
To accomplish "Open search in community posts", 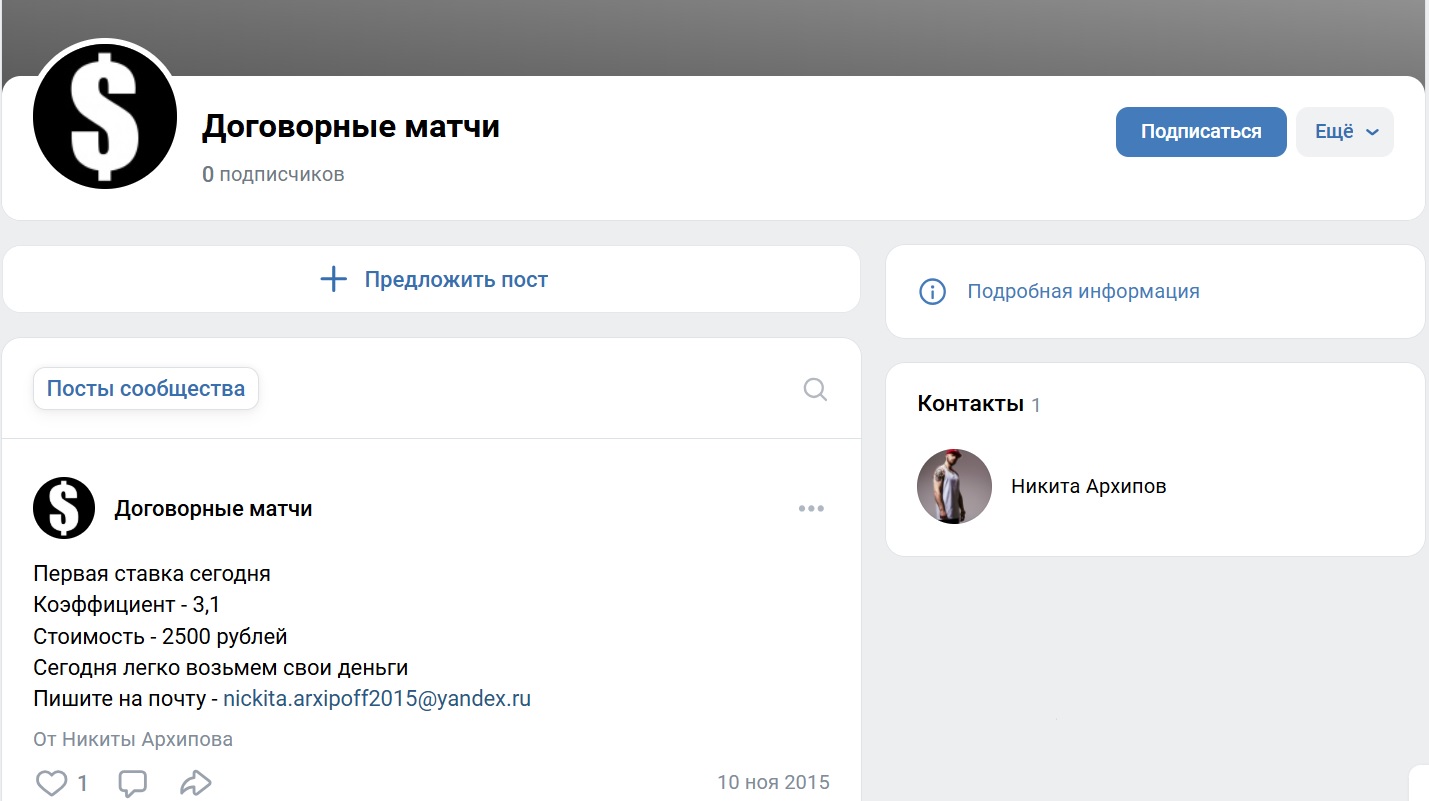I will [x=814, y=389].
